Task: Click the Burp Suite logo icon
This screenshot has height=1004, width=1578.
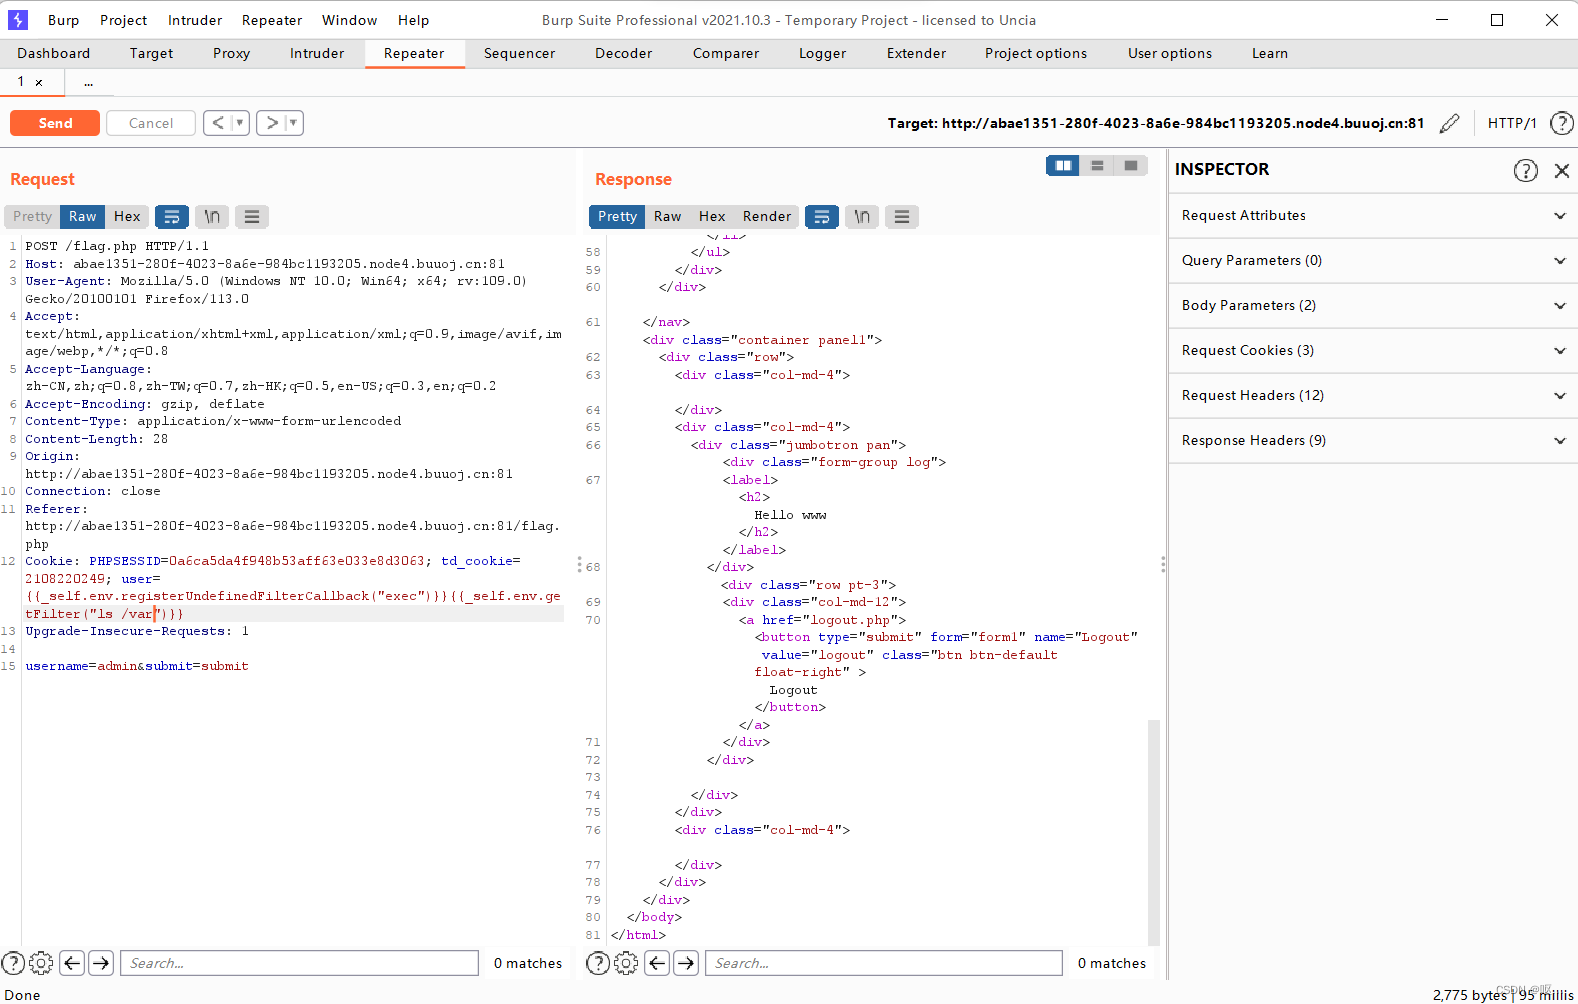Action: pyautogui.click(x=17, y=19)
